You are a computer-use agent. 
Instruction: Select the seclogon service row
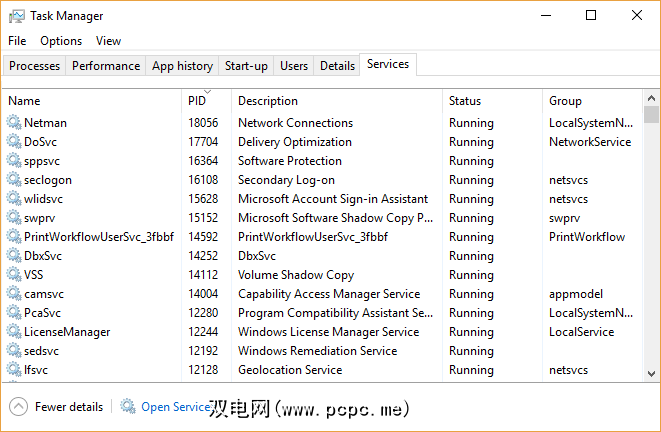tap(47, 180)
